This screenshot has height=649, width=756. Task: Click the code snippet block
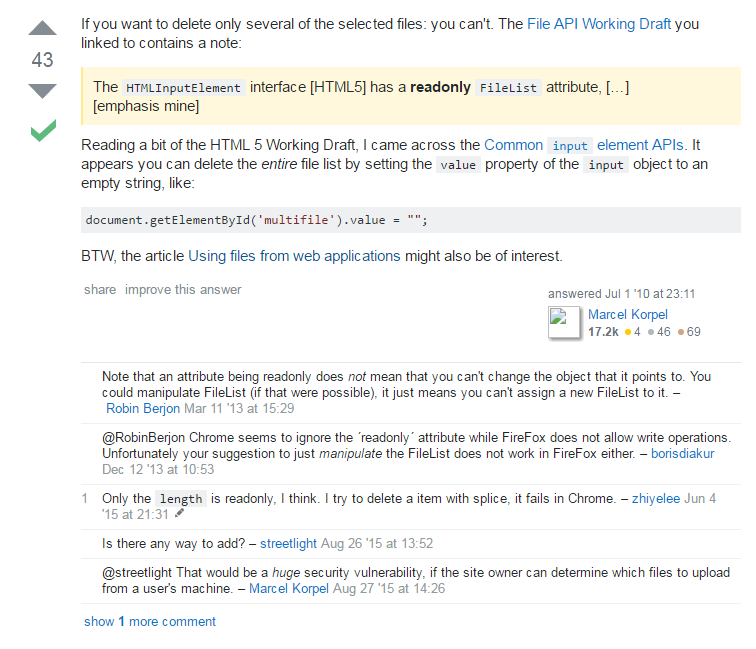410,220
